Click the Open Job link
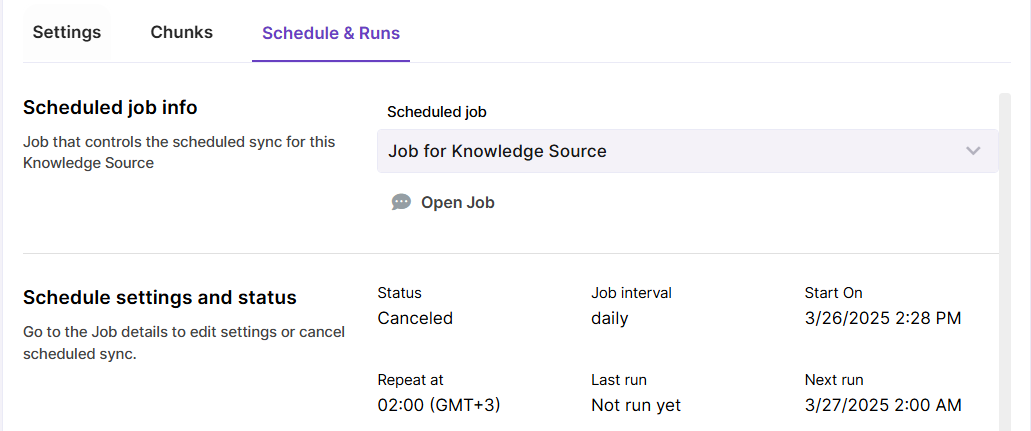This screenshot has width=1031, height=431. [457, 202]
